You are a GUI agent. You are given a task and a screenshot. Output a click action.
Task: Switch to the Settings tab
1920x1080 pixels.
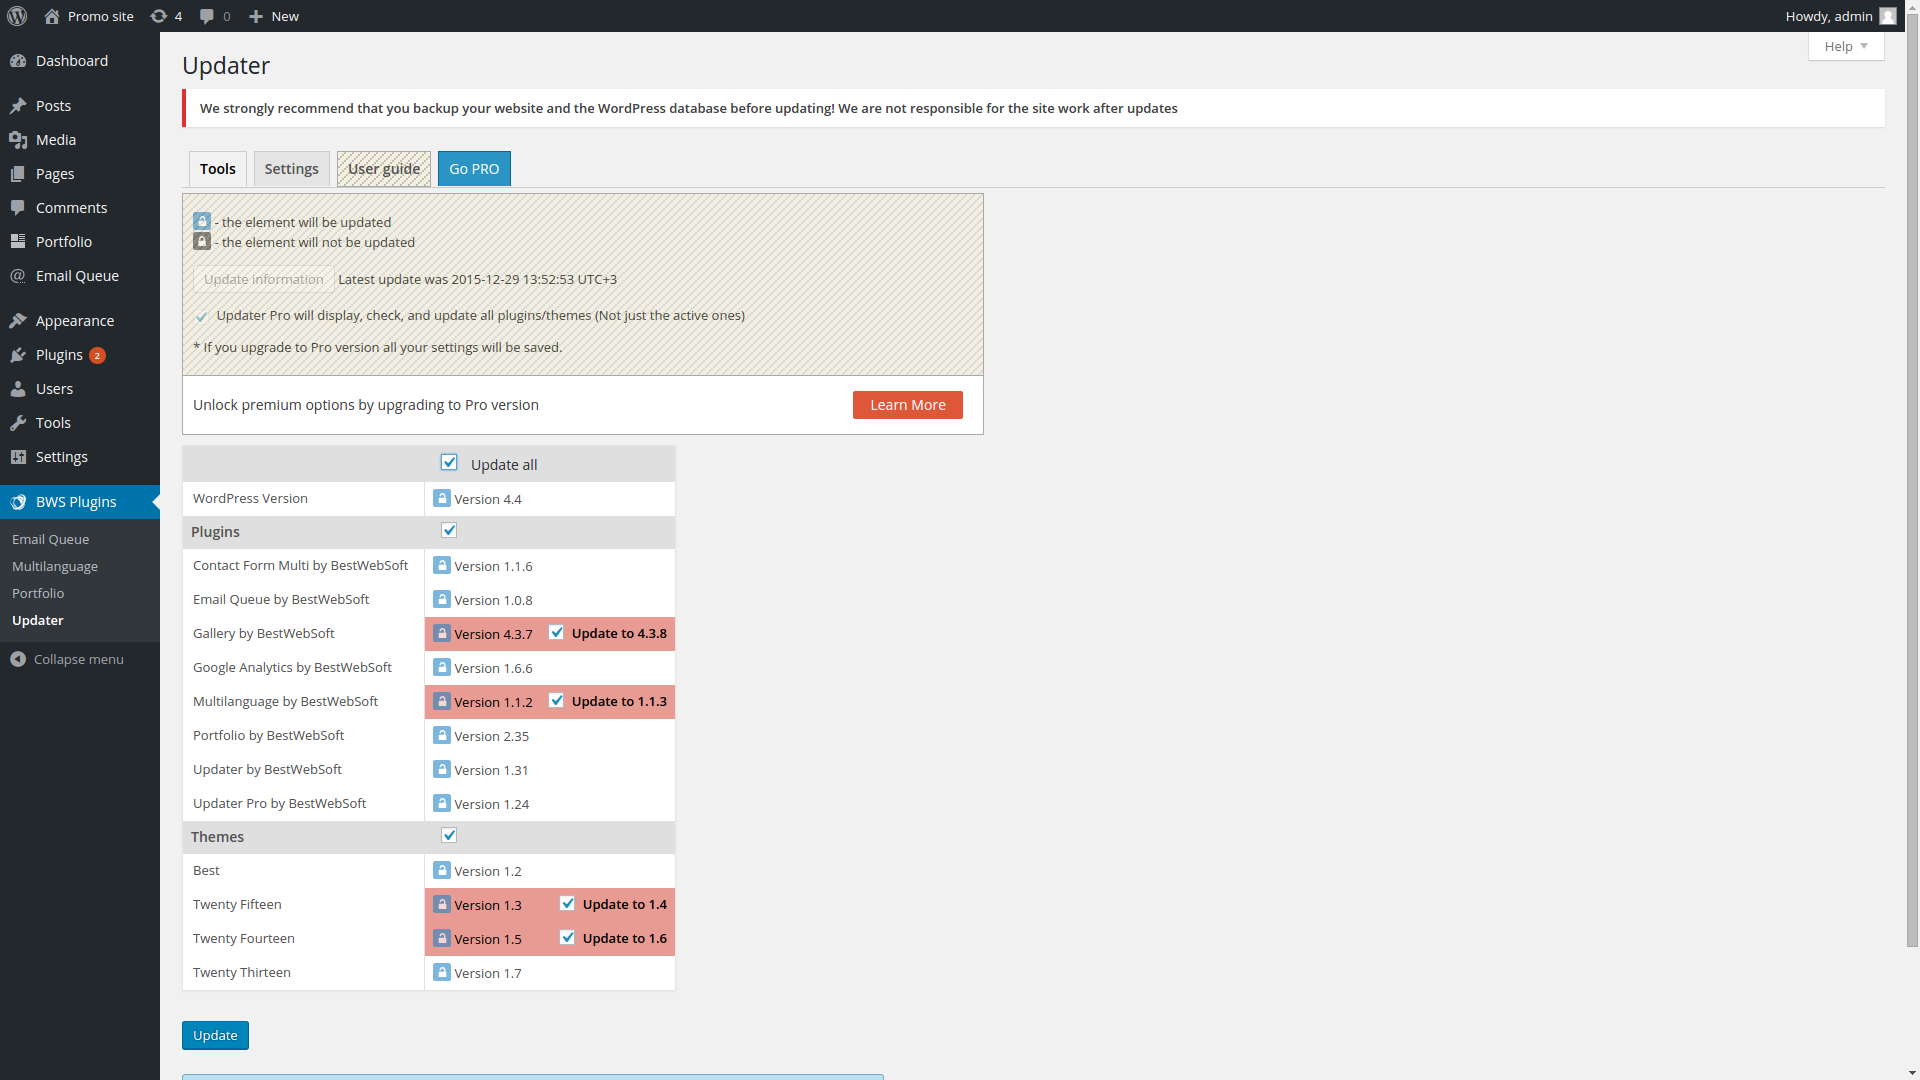(291, 169)
